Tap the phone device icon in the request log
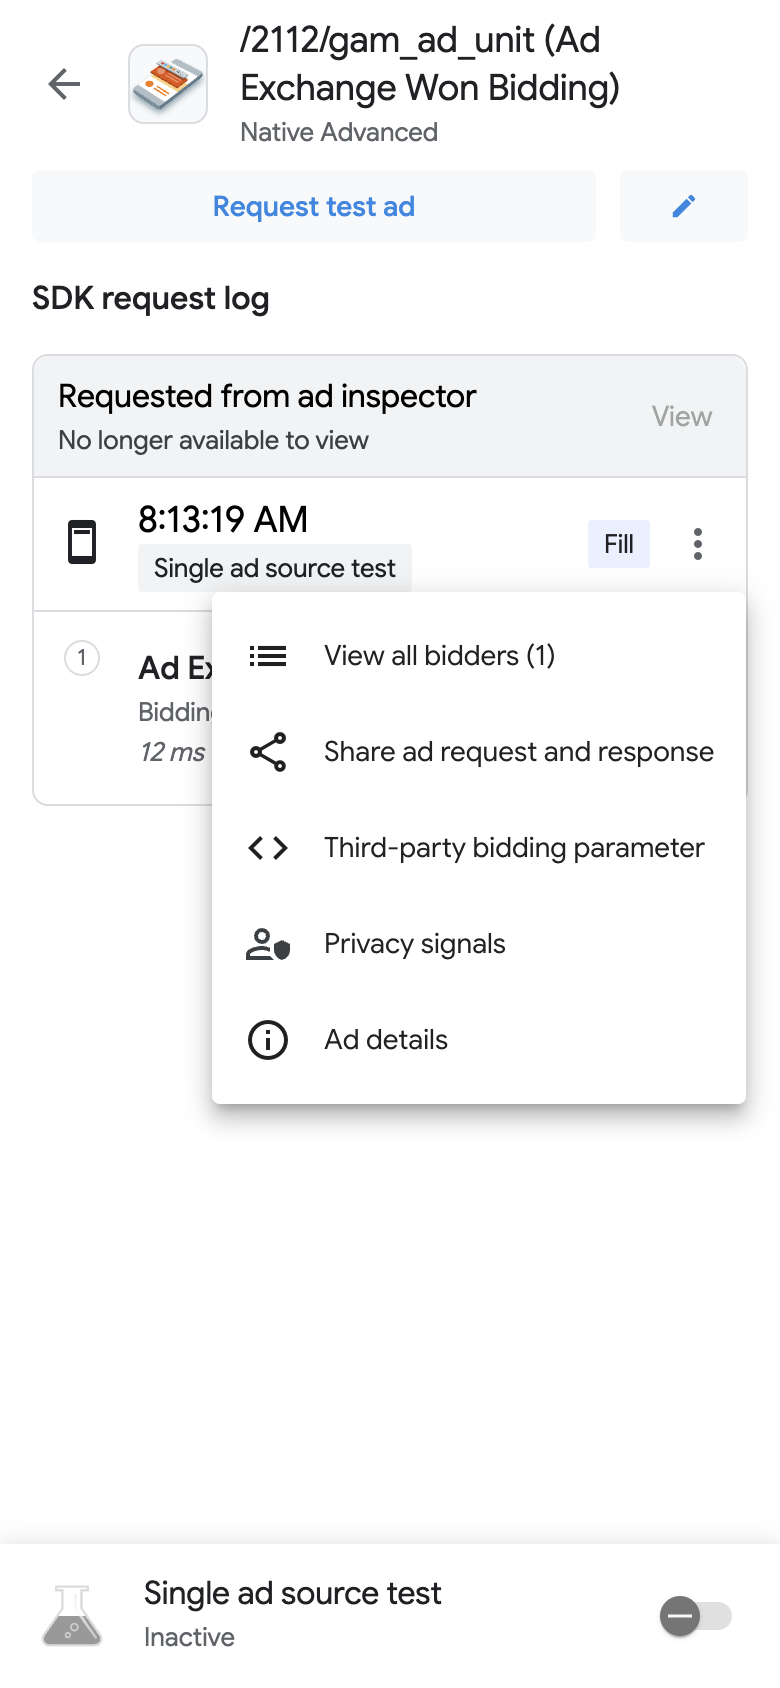This screenshot has height=1688, width=780. [82, 543]
